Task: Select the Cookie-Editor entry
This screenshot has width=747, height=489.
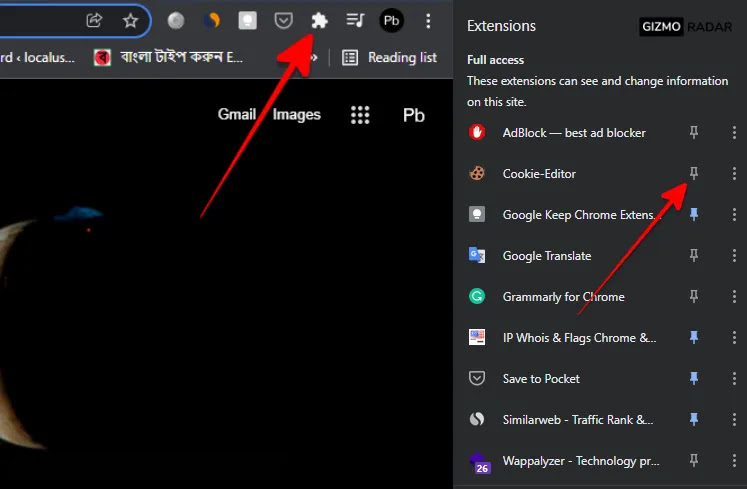Action: pos(539,174)
